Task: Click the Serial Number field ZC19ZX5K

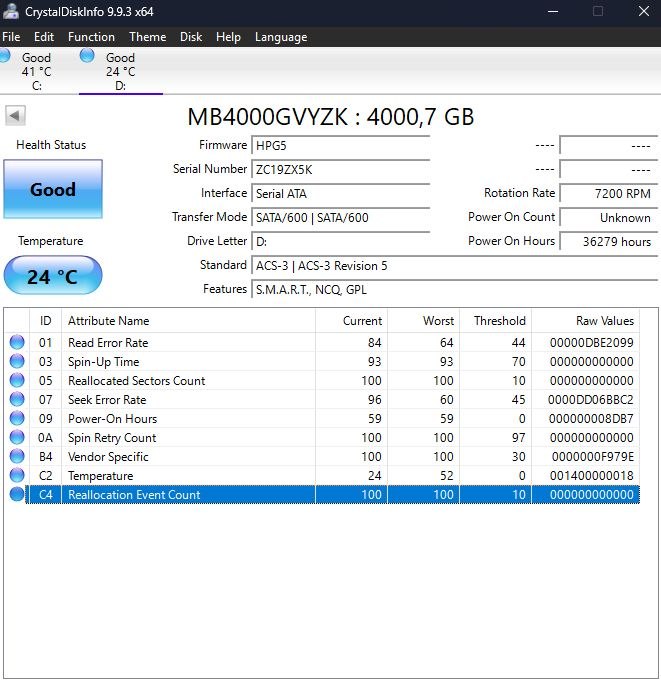Action: tap(341, 170)
